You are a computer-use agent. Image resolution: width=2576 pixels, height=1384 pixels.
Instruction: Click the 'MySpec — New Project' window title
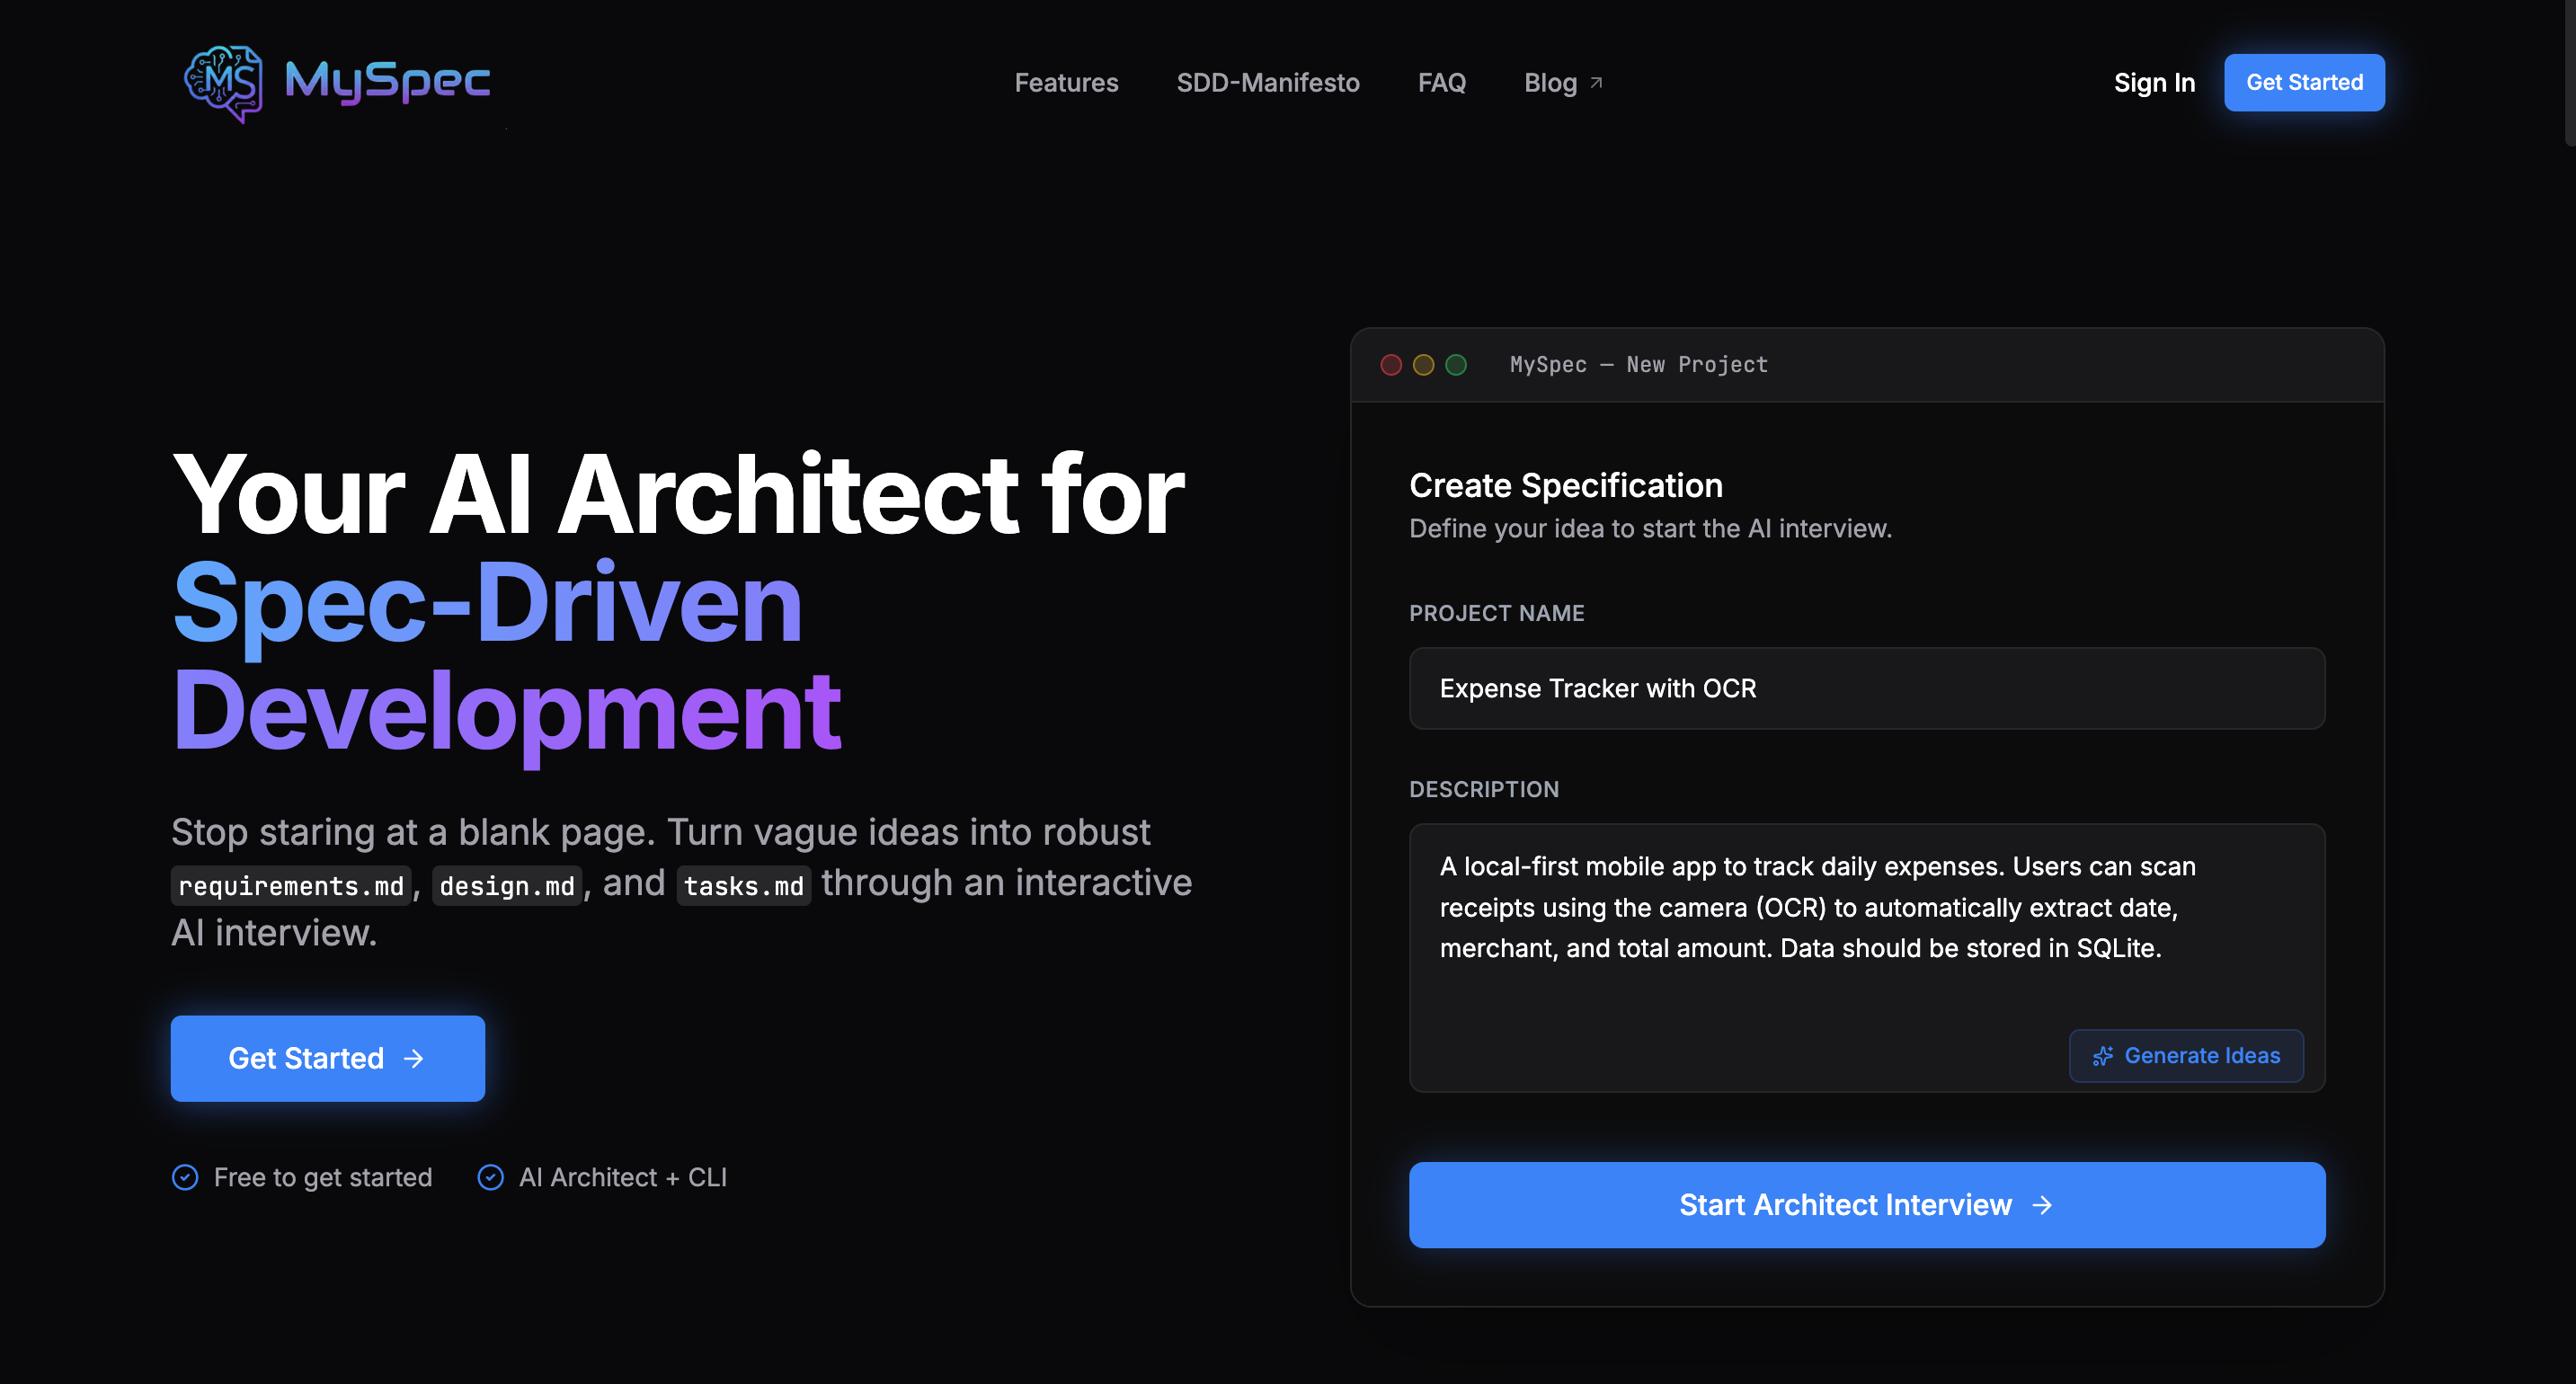(1638, 365)
